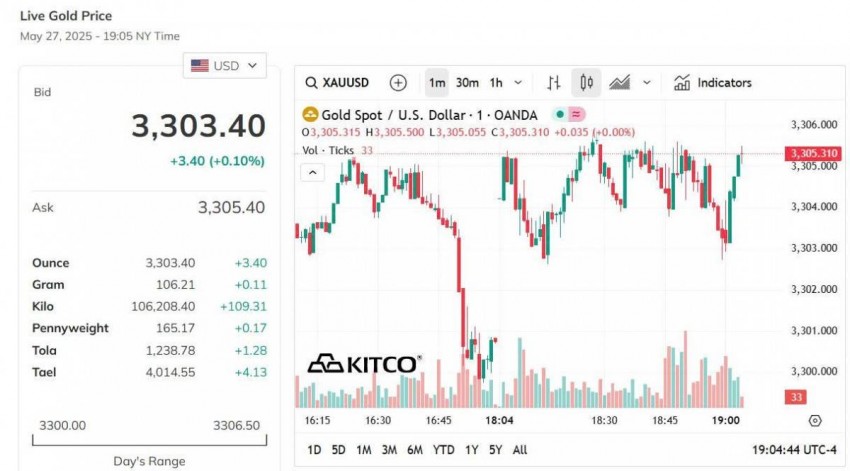
Task: Switch chart interval to 1m
Action: [x=437, y=83]
